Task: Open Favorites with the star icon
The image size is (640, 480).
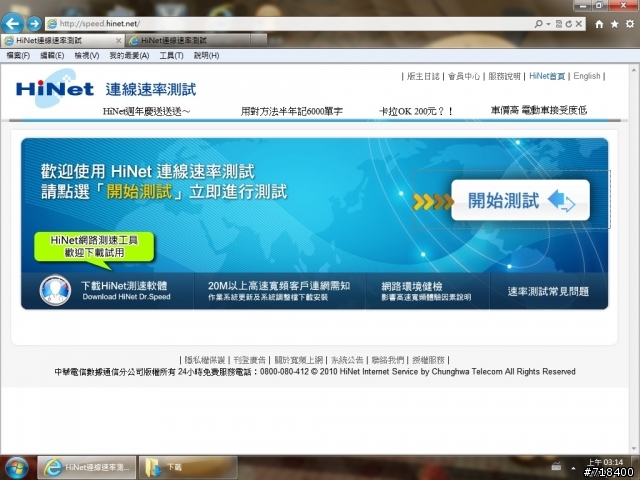Action: pyautogui.click(x=614, y=24)
